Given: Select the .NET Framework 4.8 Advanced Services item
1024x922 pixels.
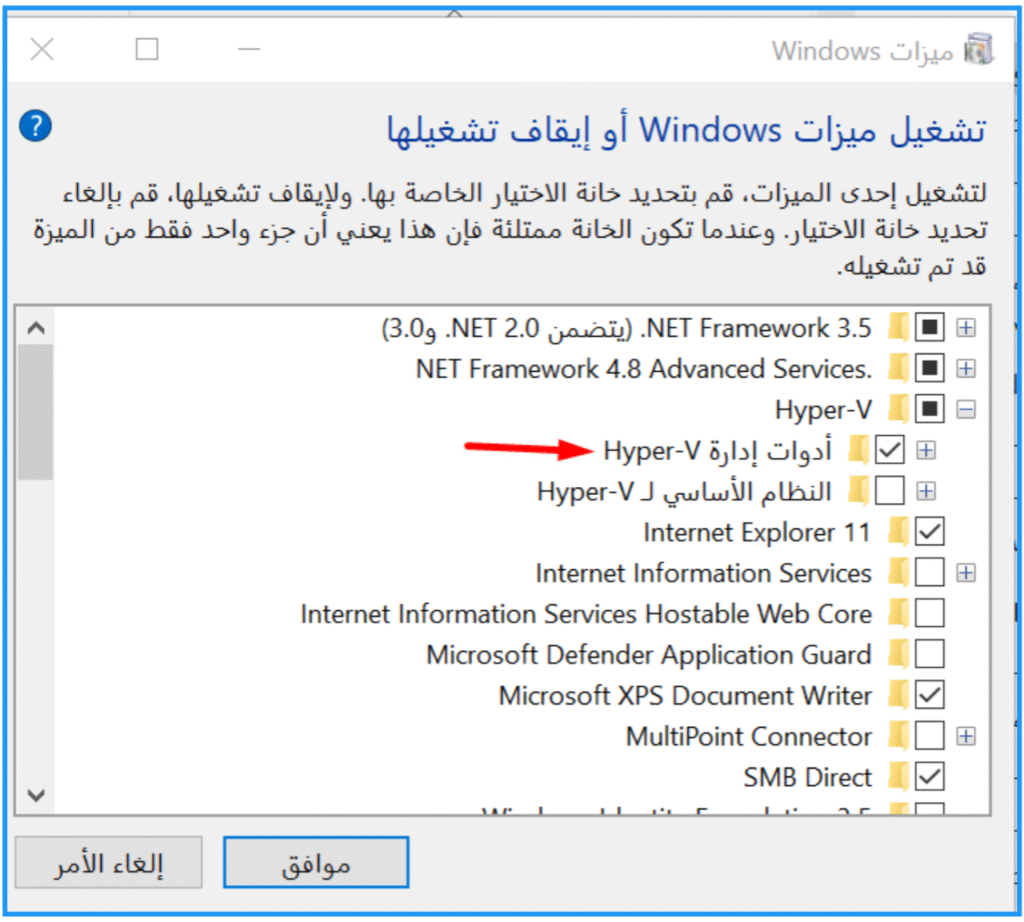Looking at the screenshot, I should 644,369.
